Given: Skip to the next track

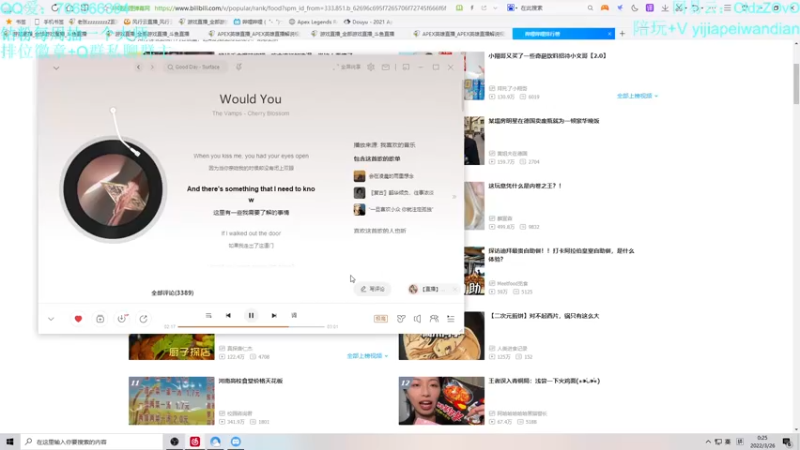Looking at the screenshot, I should click(274, 315).
